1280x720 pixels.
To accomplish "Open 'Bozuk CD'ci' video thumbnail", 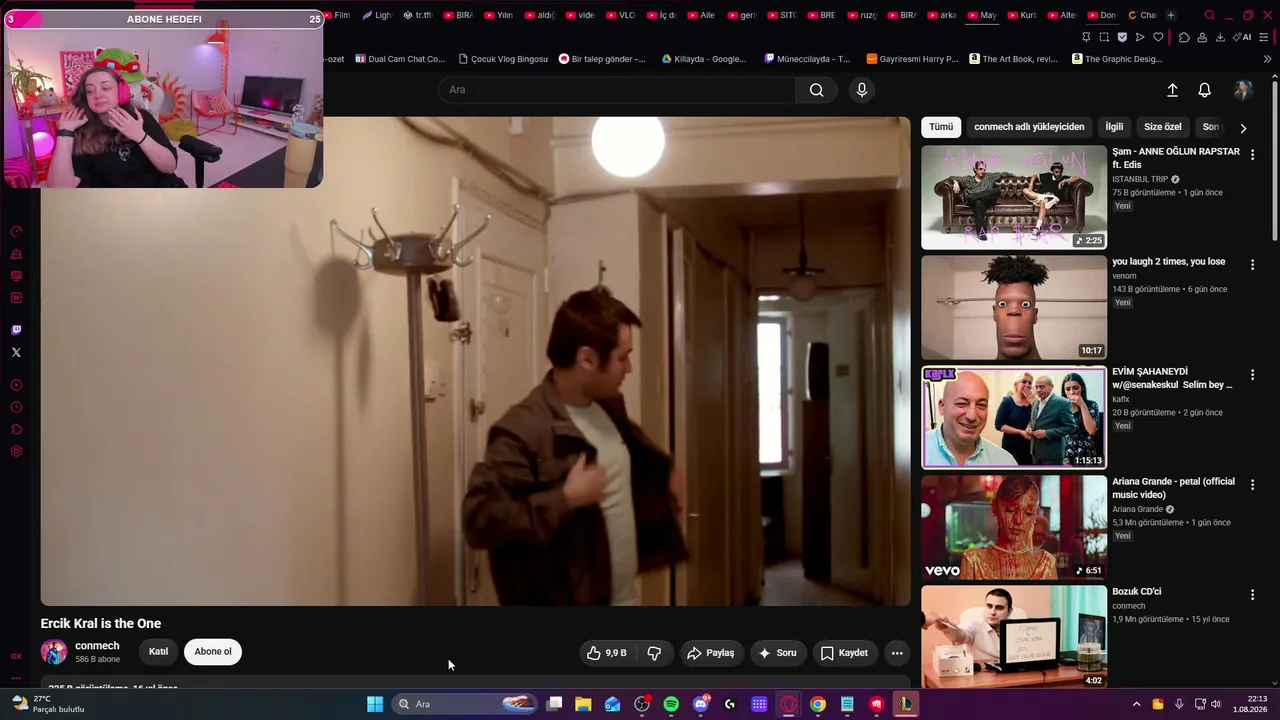I will click(1014, 636).
